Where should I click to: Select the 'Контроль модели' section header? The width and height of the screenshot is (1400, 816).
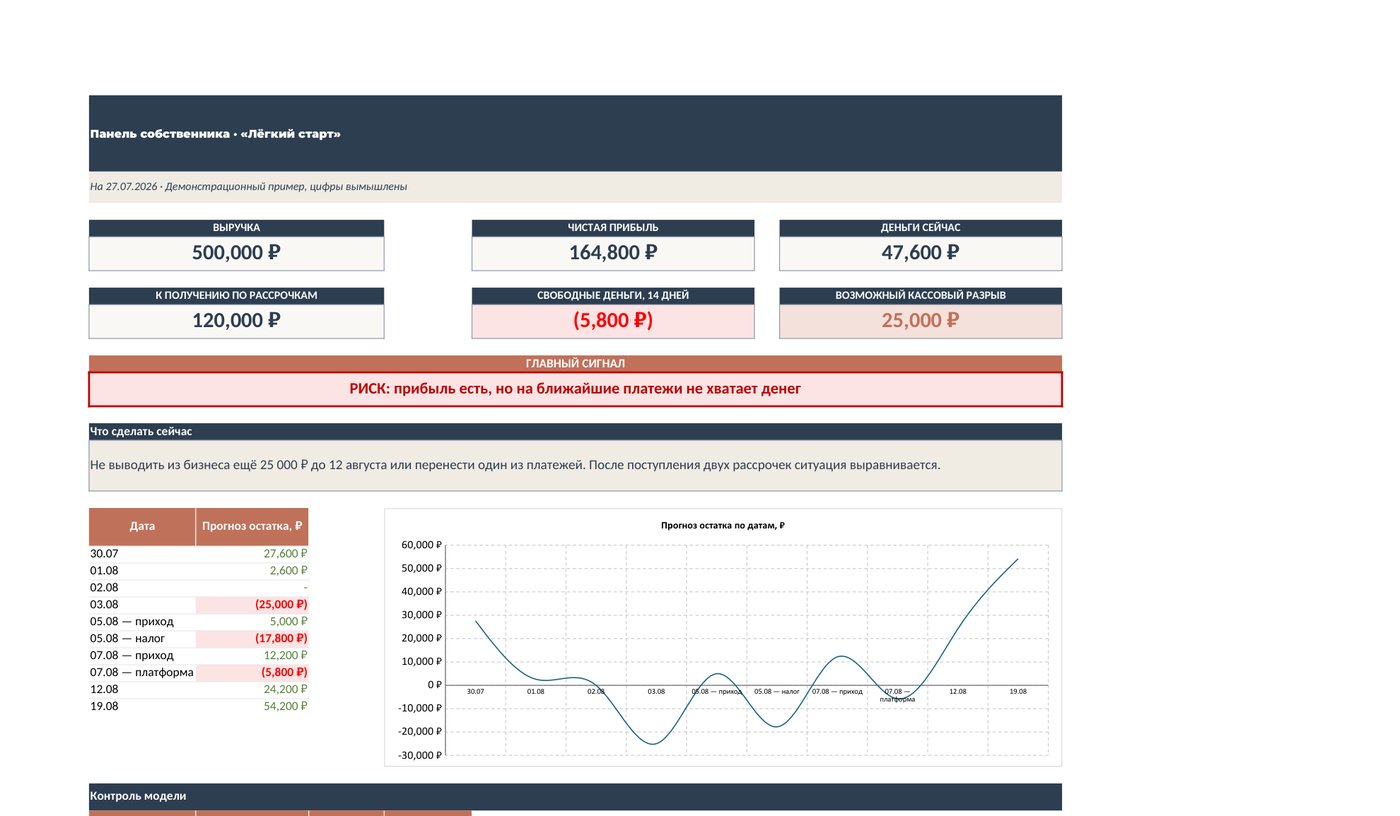(x=575, y=797)
